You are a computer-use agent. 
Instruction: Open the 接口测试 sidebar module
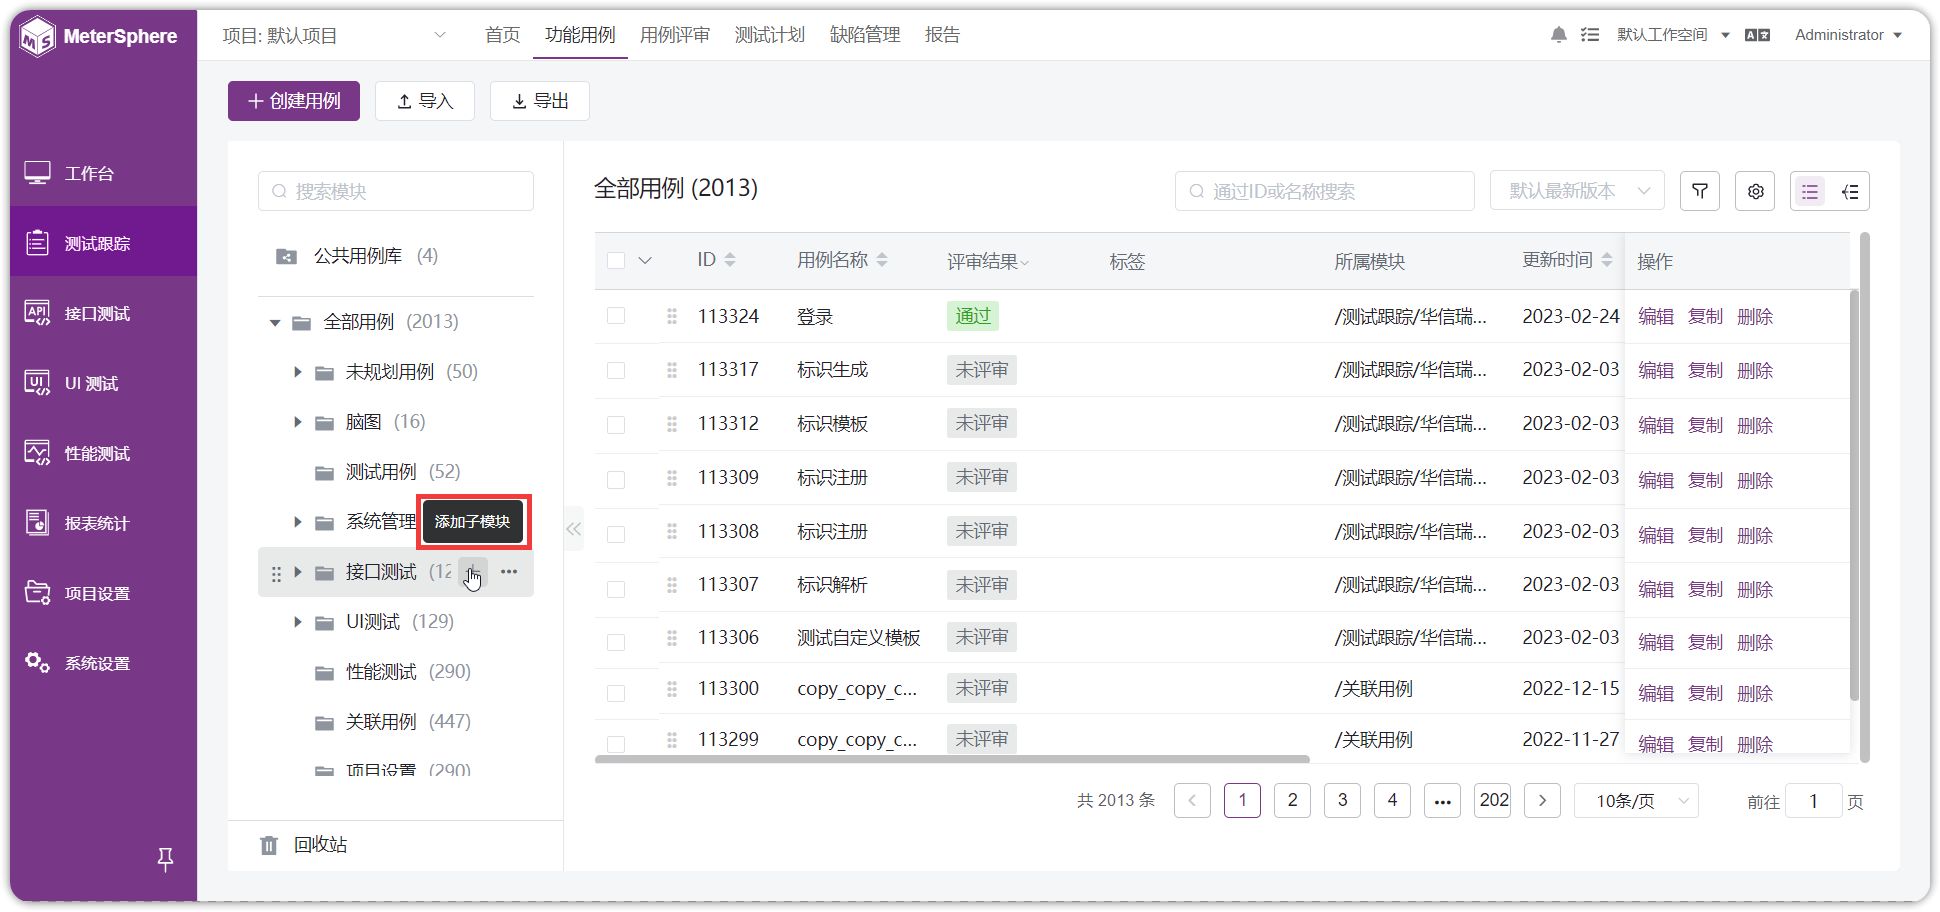pos(103,314)
